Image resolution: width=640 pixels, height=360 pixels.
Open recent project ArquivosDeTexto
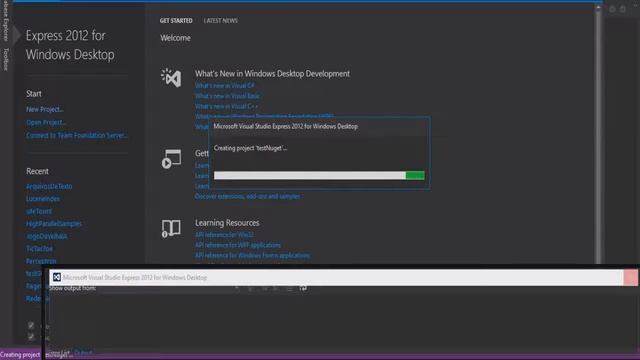point(49,186)
